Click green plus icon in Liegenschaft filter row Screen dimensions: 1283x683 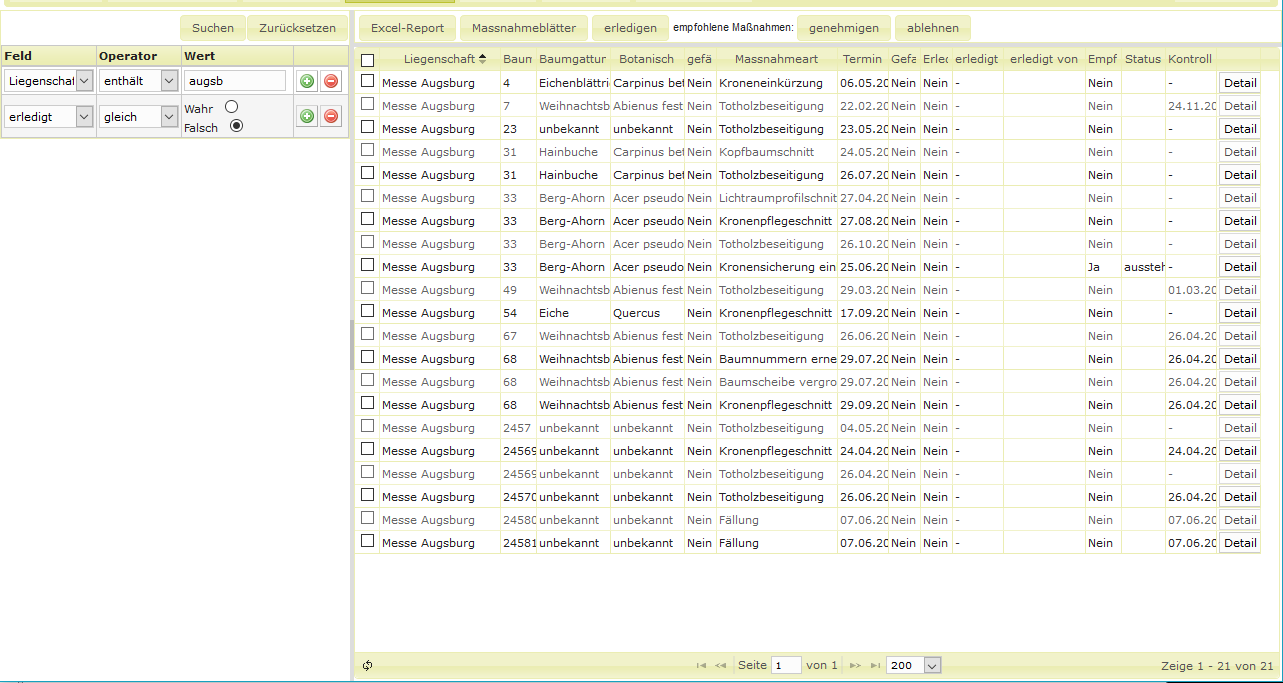pyautogui.click(x=307, y=81)
